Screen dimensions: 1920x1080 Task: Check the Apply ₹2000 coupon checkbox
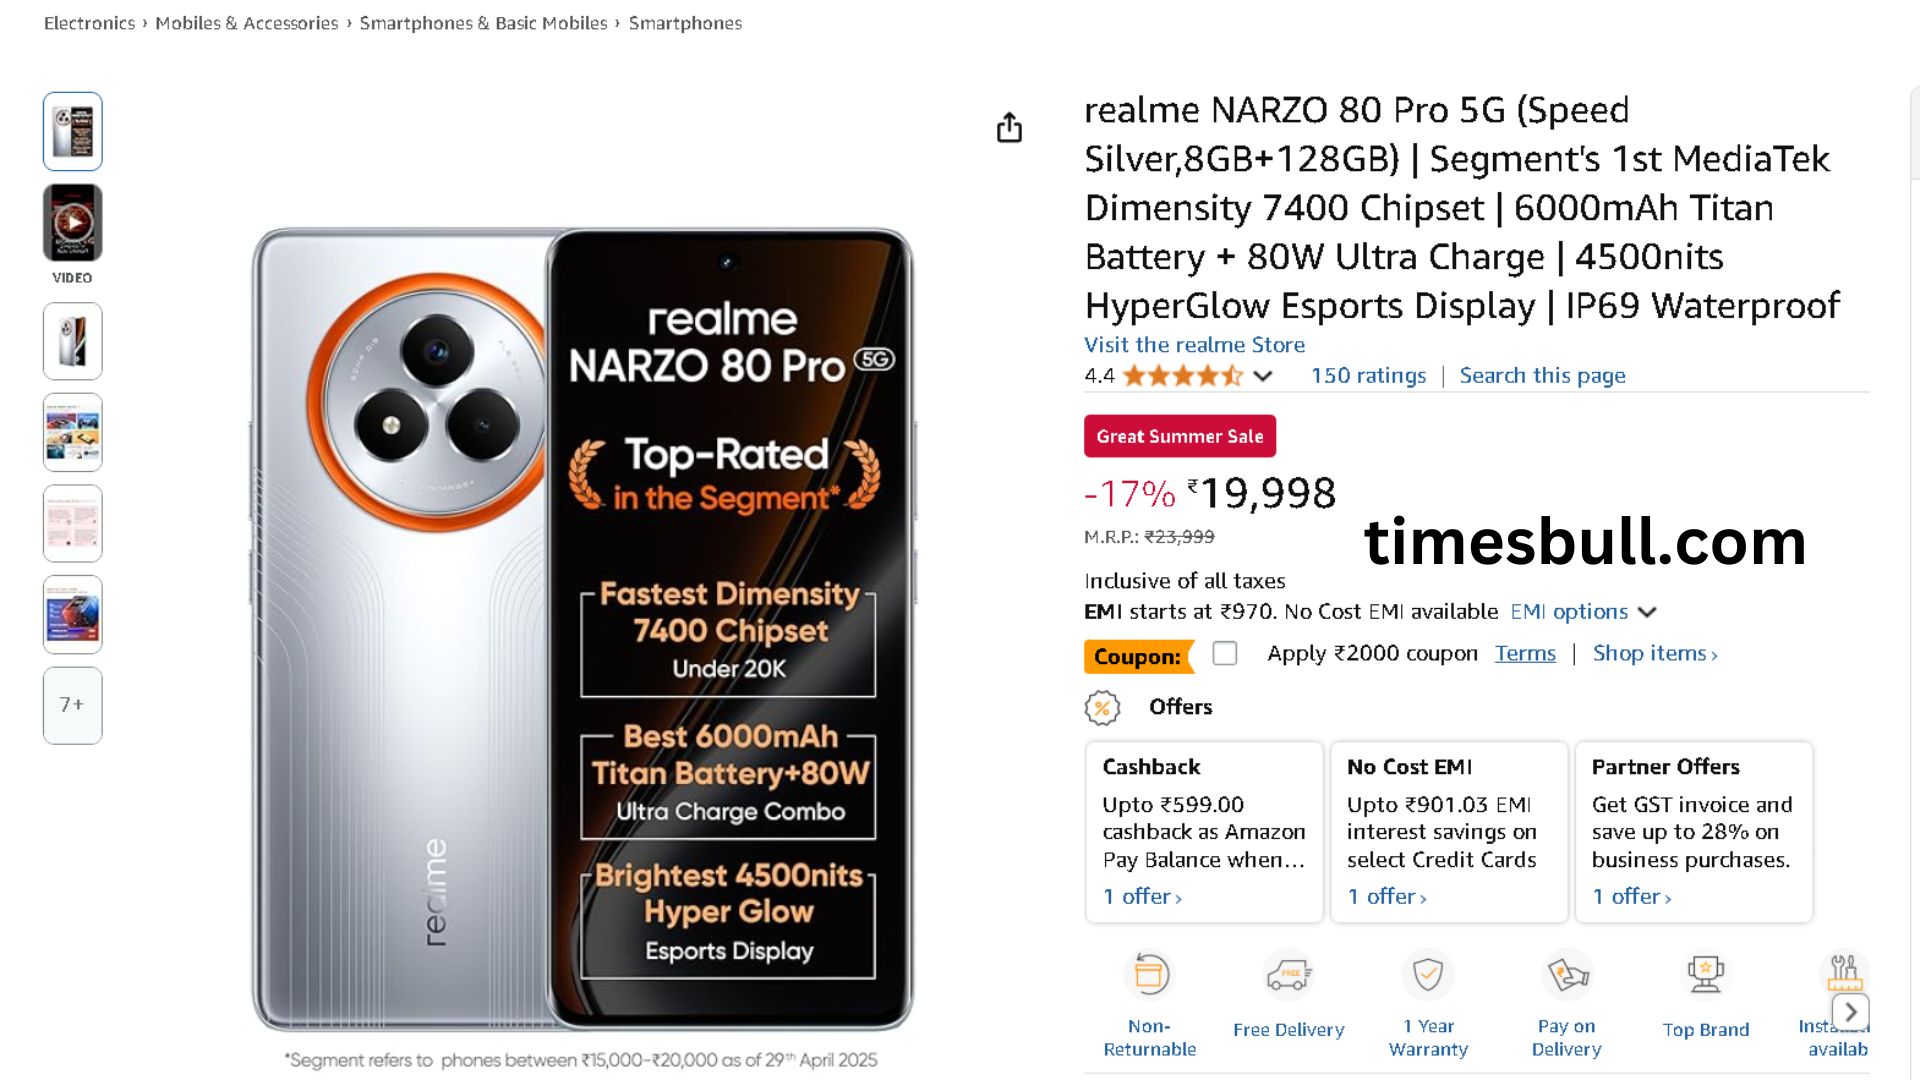[x=1224, y=653]
